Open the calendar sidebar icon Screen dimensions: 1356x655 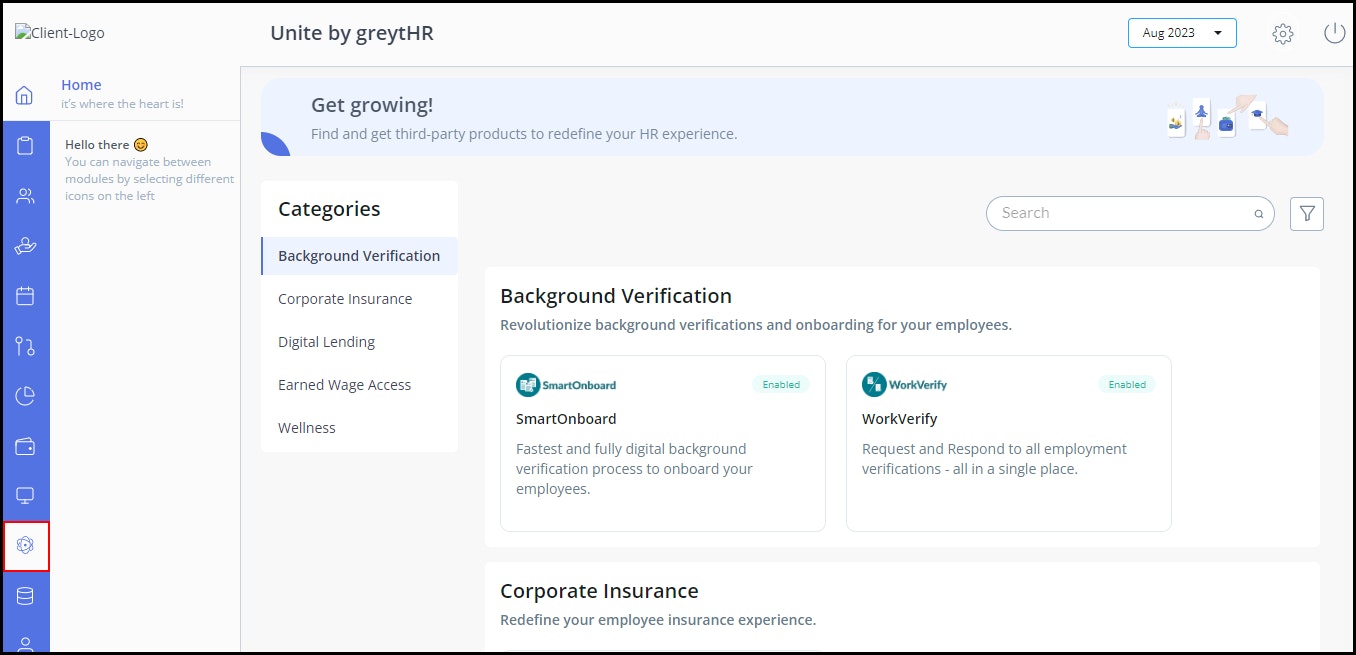coord(25,296)
